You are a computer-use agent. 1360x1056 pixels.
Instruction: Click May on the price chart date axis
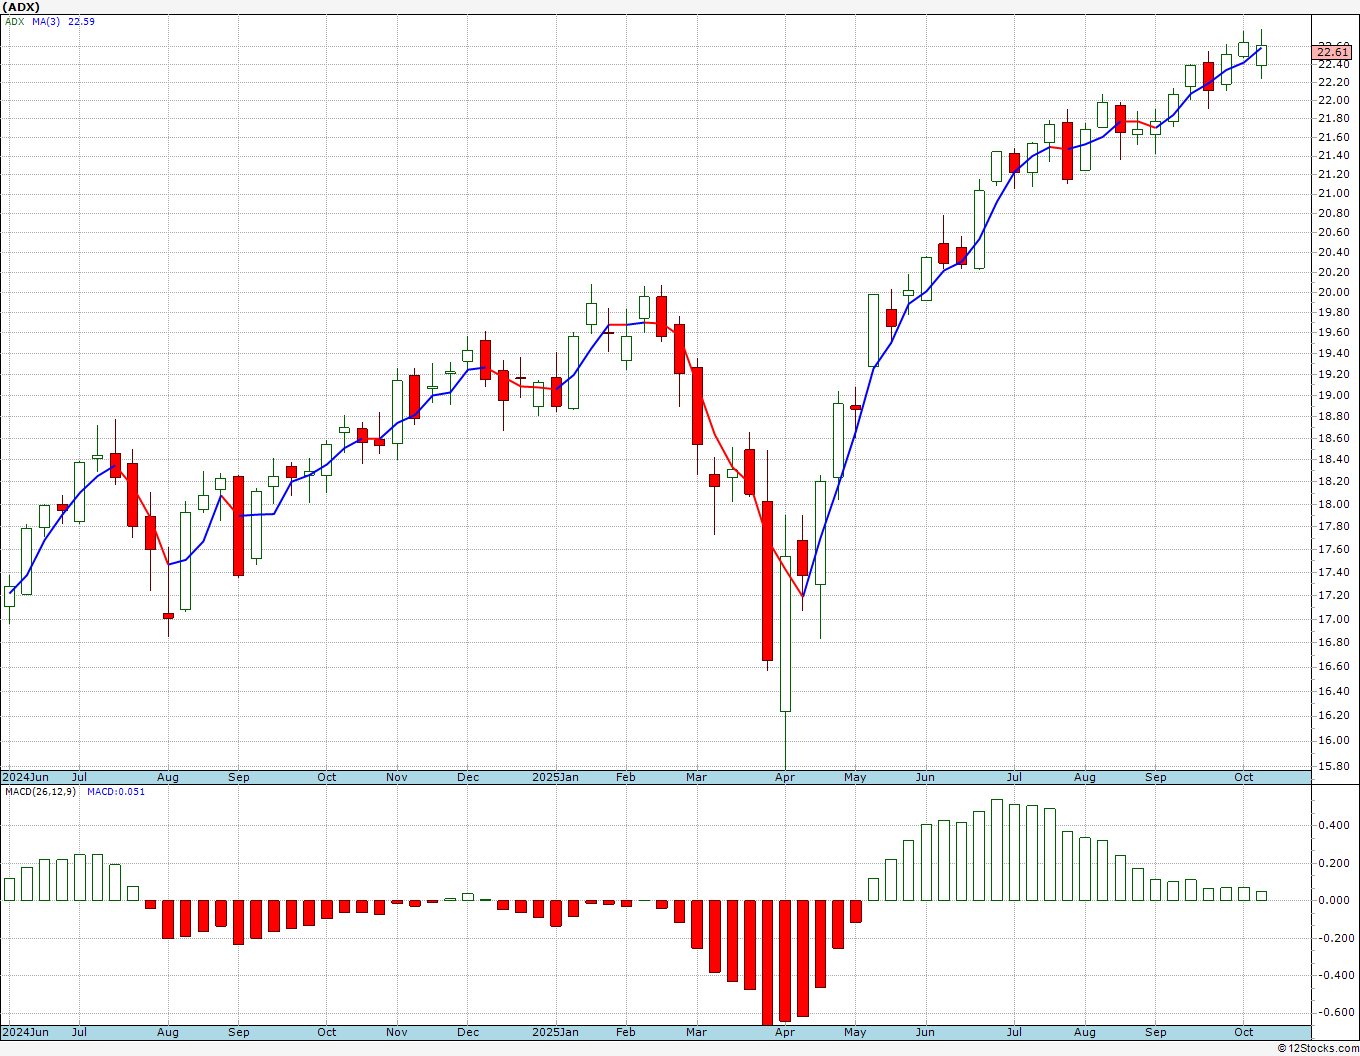(x=855, y=777)
